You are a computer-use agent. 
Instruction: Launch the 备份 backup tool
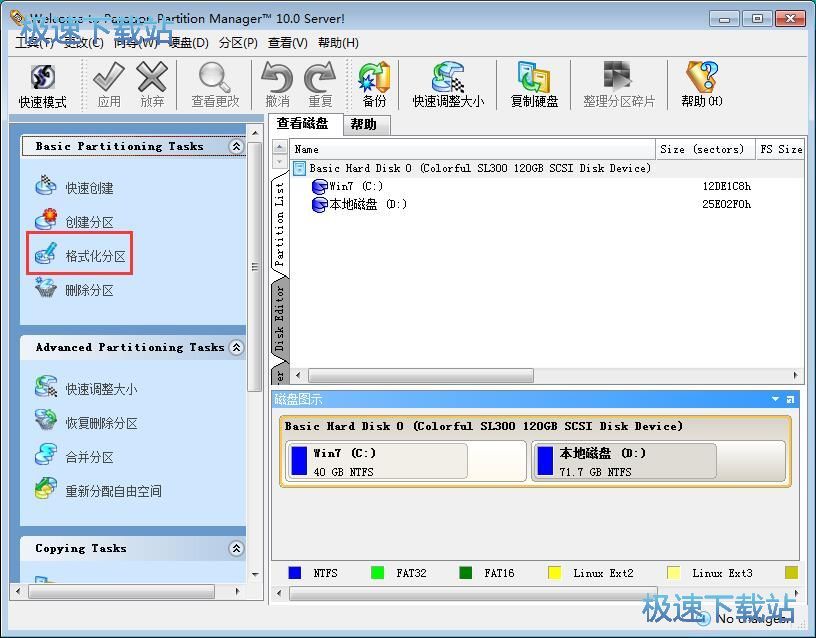pos(374,85)
